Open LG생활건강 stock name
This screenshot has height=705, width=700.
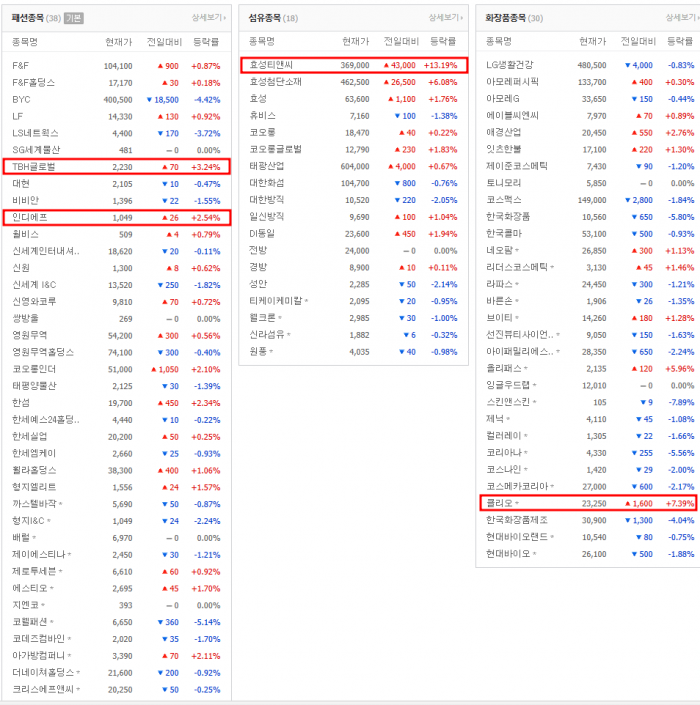pyautogui.click(x=510, y=65)
